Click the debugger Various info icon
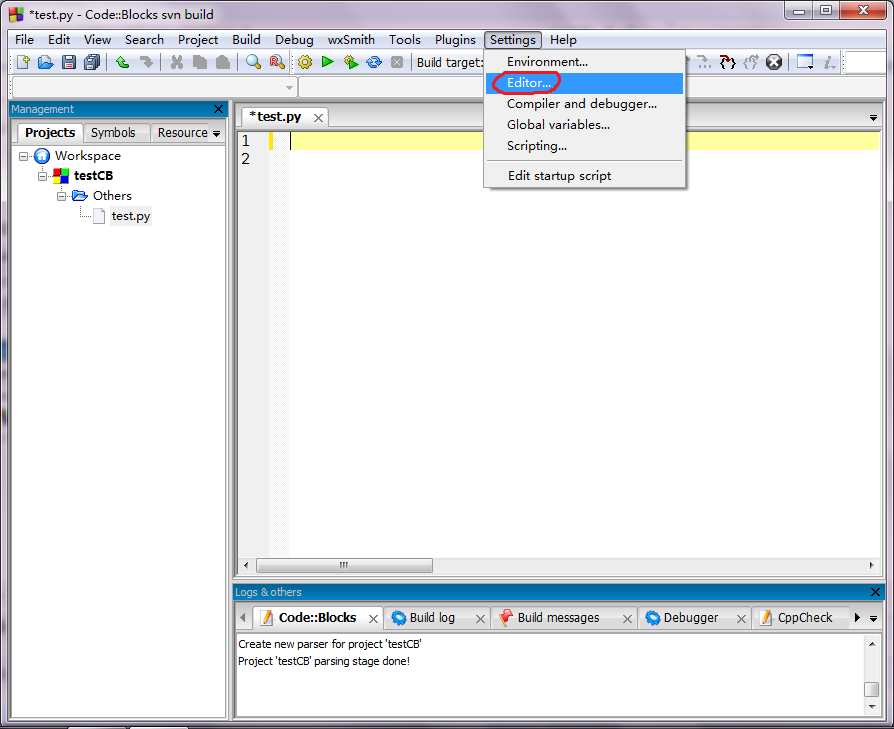 click(x=829, y=62)
